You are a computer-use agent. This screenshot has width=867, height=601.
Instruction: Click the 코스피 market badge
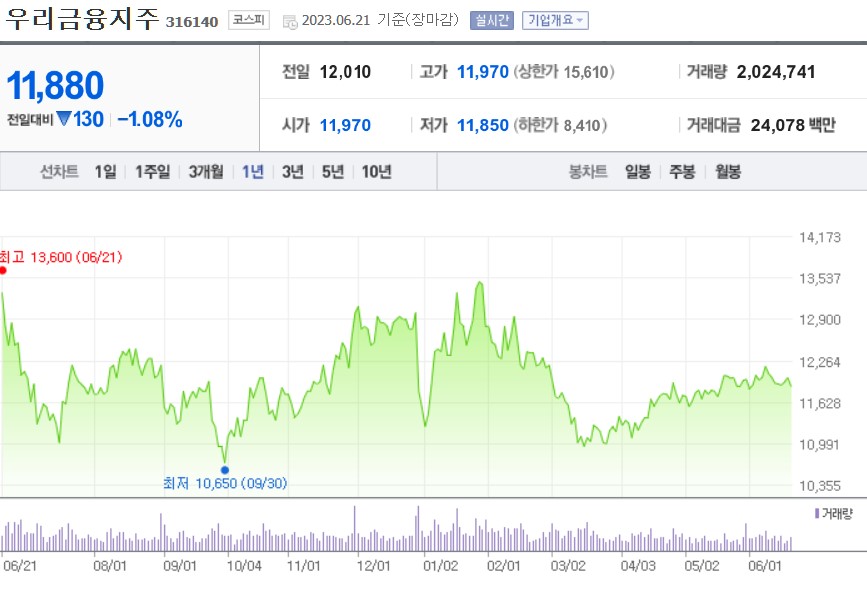pos(249,20)
